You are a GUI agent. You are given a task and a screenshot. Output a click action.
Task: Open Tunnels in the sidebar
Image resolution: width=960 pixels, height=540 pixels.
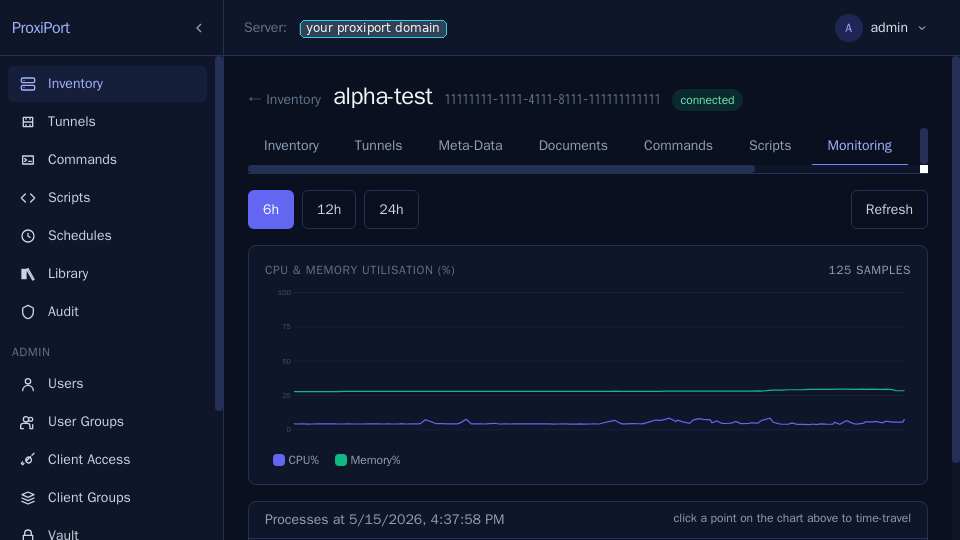point(107,122)
